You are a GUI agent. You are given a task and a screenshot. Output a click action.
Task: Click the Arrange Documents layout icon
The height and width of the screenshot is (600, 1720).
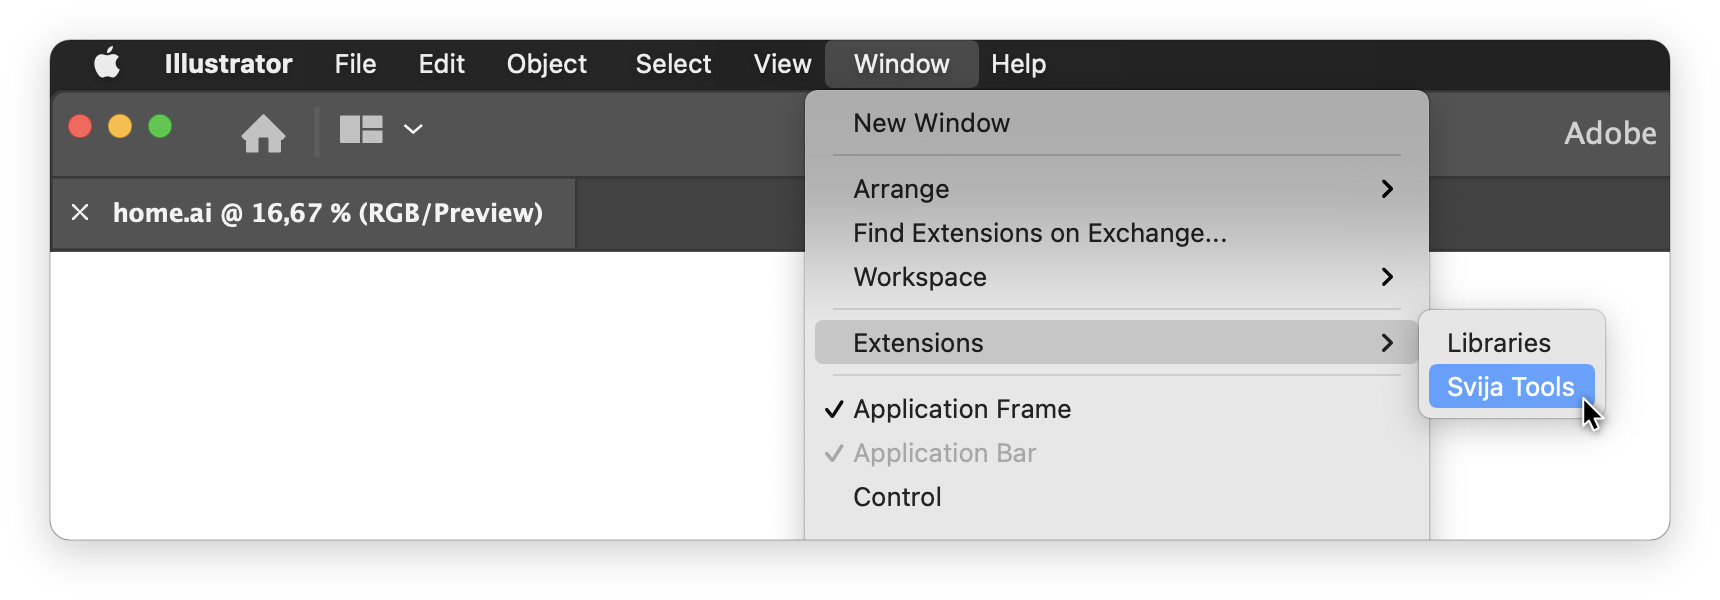point(361,129)
